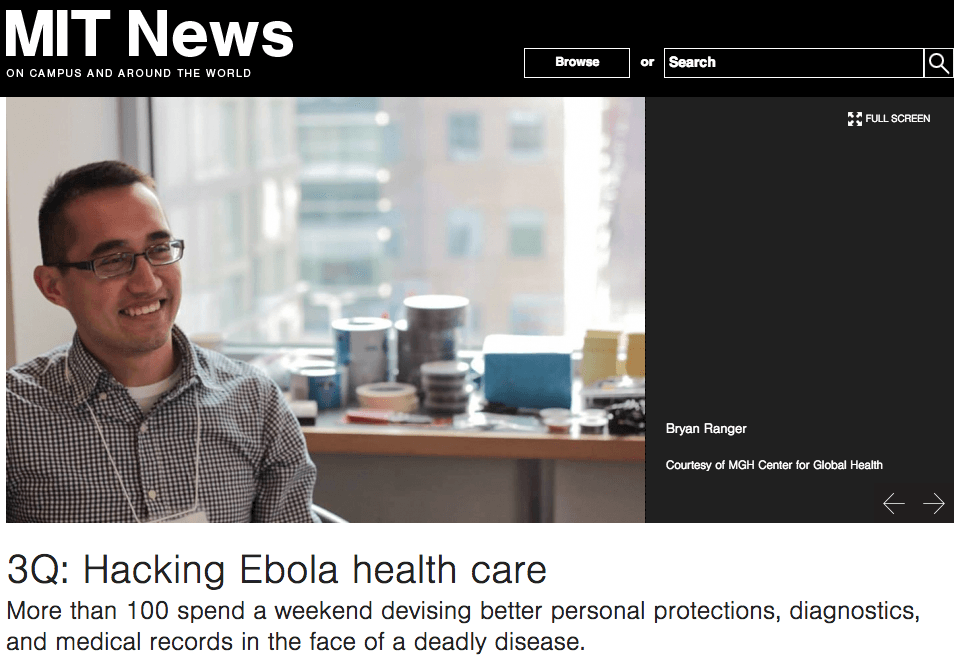Click the article subheadline about the weekend

coord(463,626)
